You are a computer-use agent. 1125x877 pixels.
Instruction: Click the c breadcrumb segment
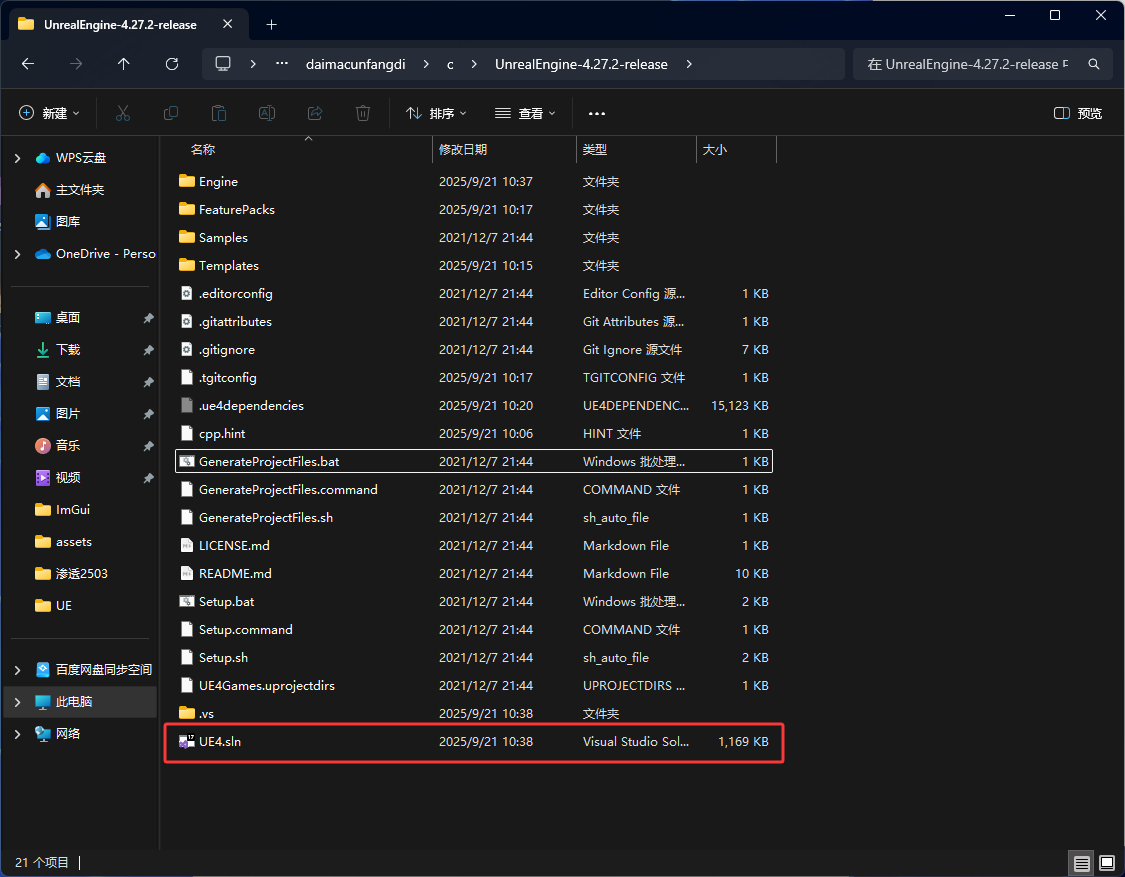point(450,64)
